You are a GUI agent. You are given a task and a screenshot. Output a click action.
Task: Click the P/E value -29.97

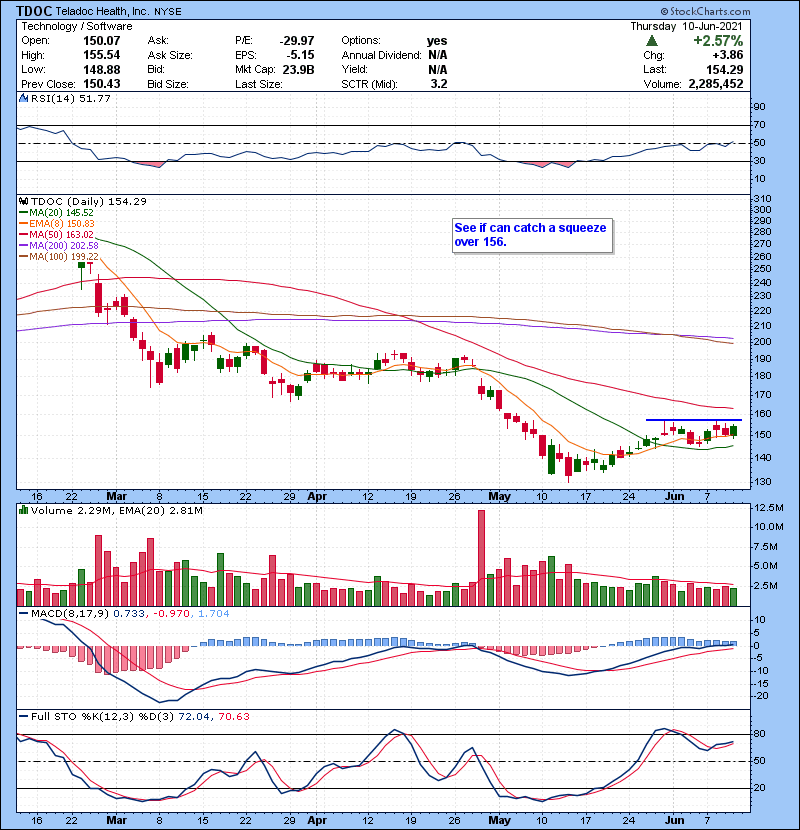click(297, 41)
